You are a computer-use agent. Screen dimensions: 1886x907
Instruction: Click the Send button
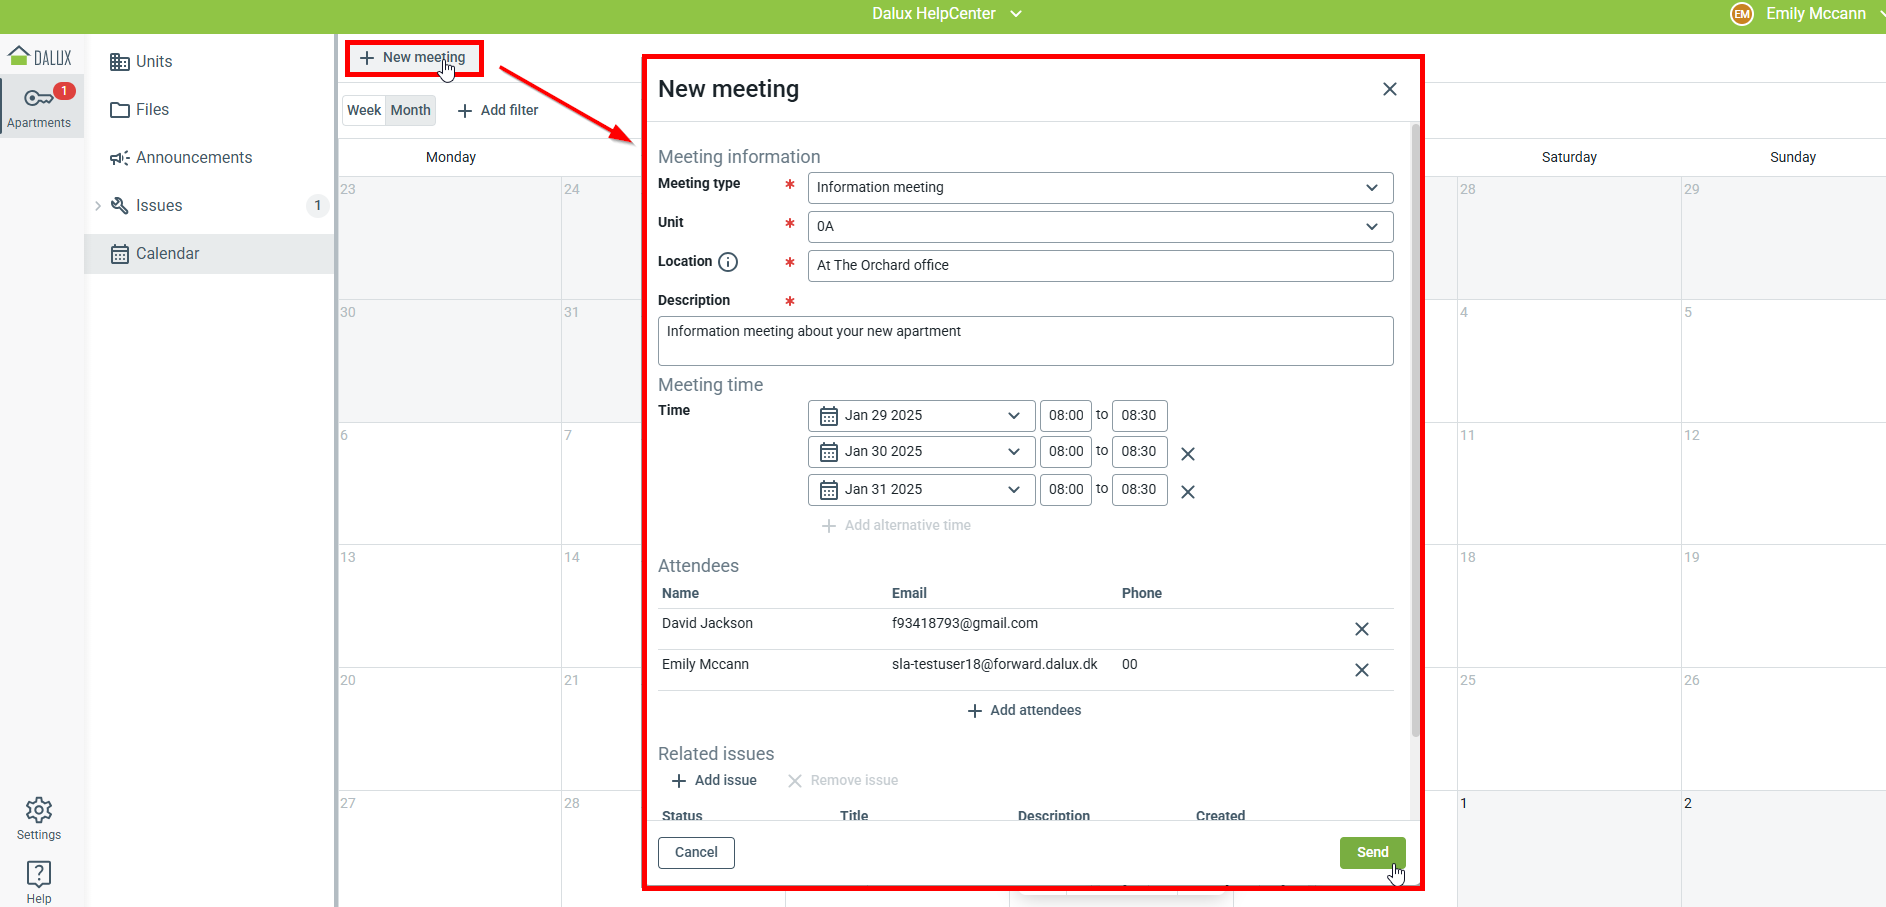[1372, 852]
